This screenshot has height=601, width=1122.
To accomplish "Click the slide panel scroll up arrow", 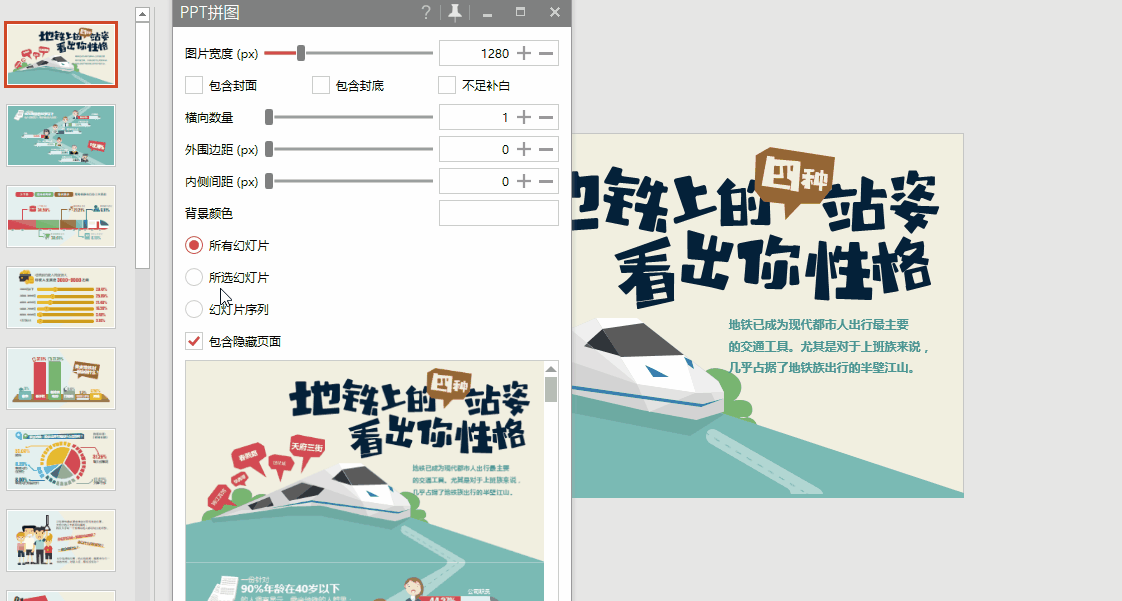I will tap(142, 15).
